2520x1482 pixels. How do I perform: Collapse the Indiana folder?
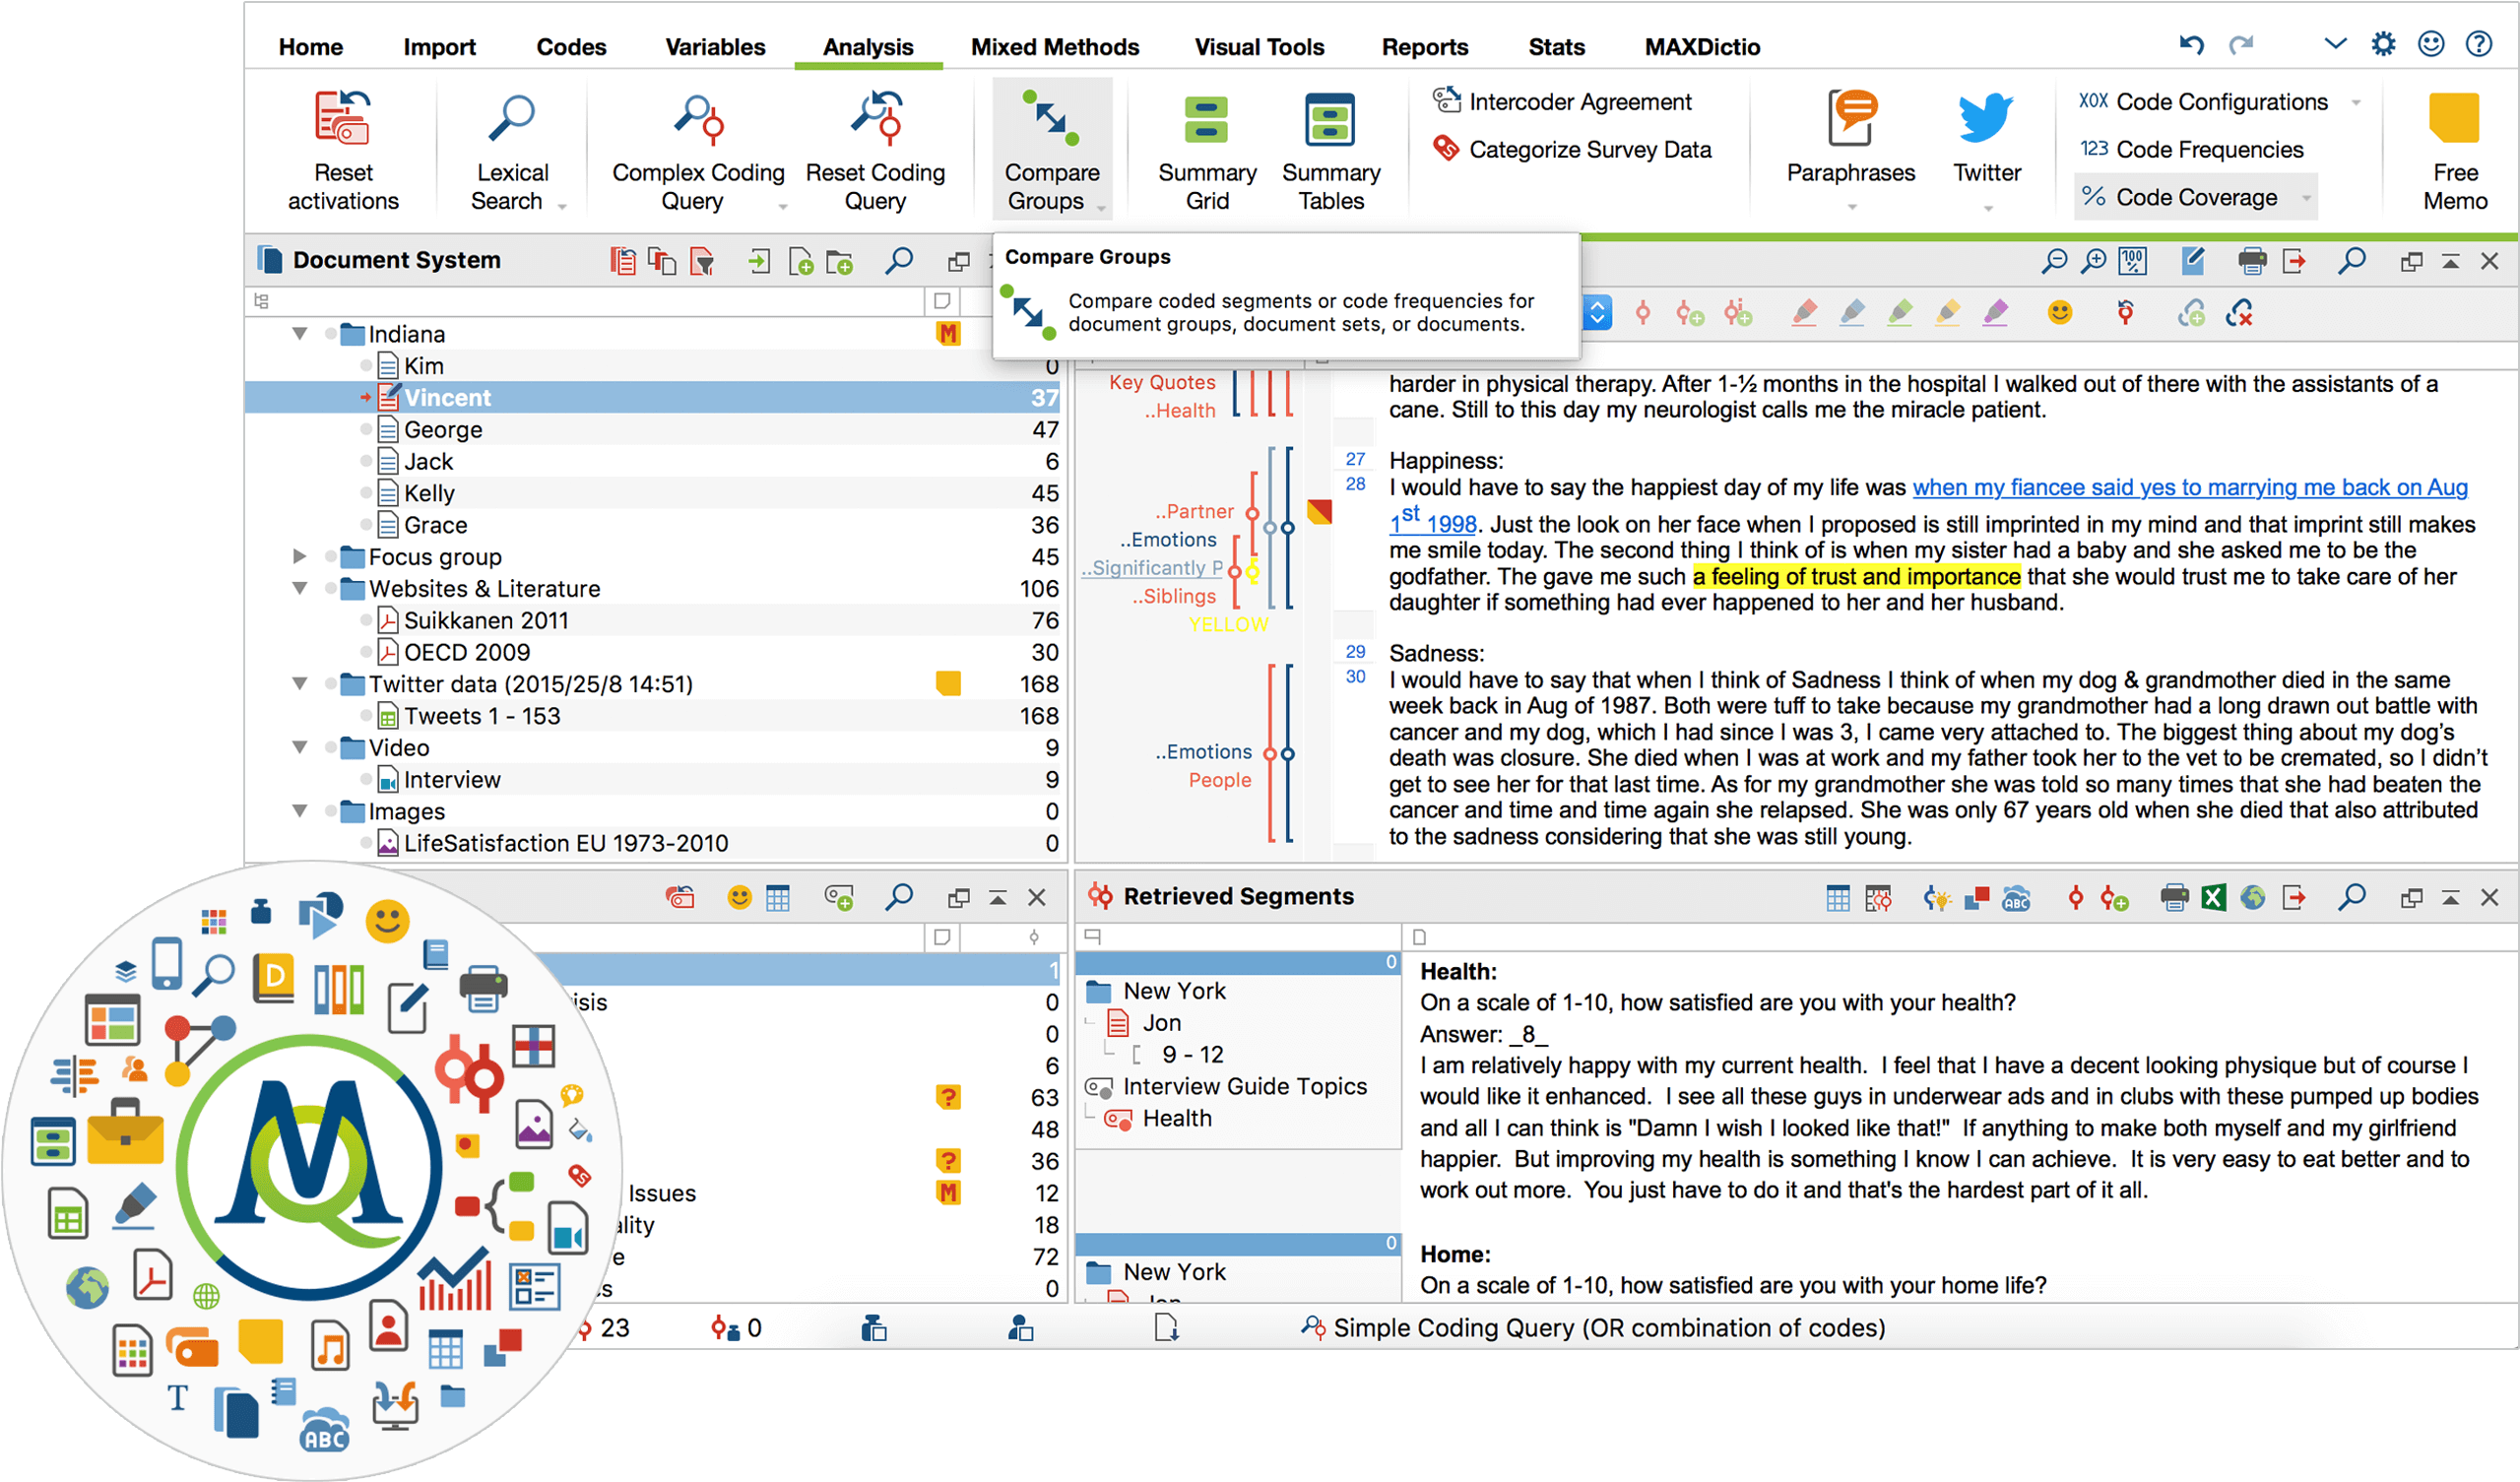[299, 333]
